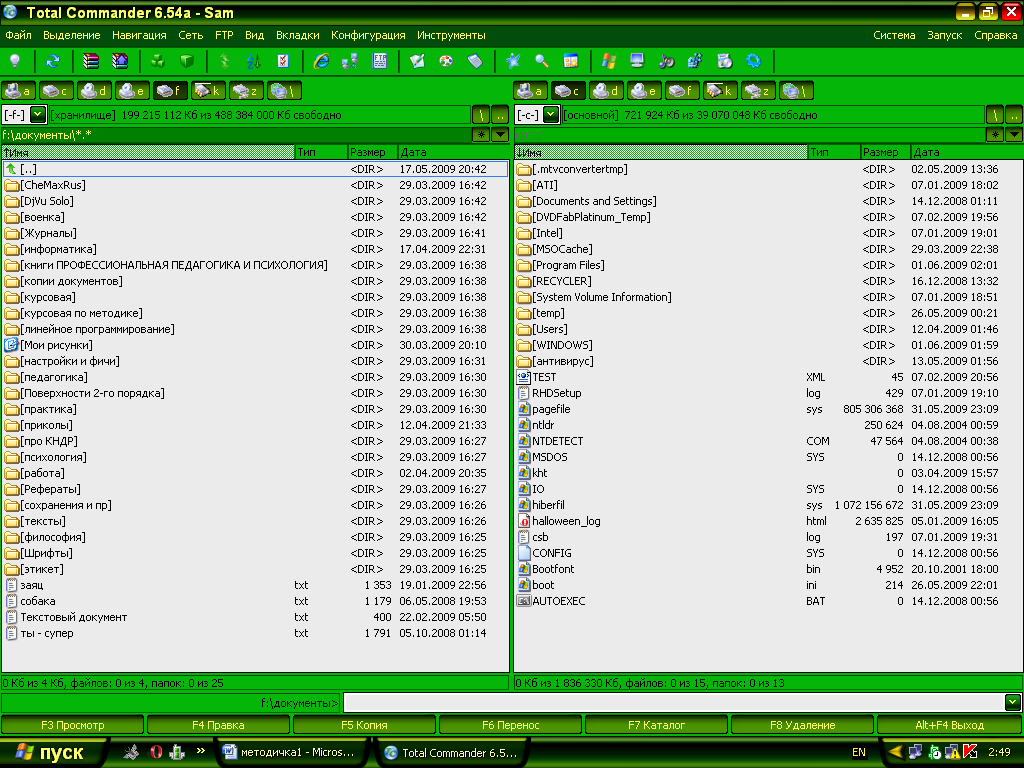Click the disc media toolbar icon

click(x=724, y=61)
